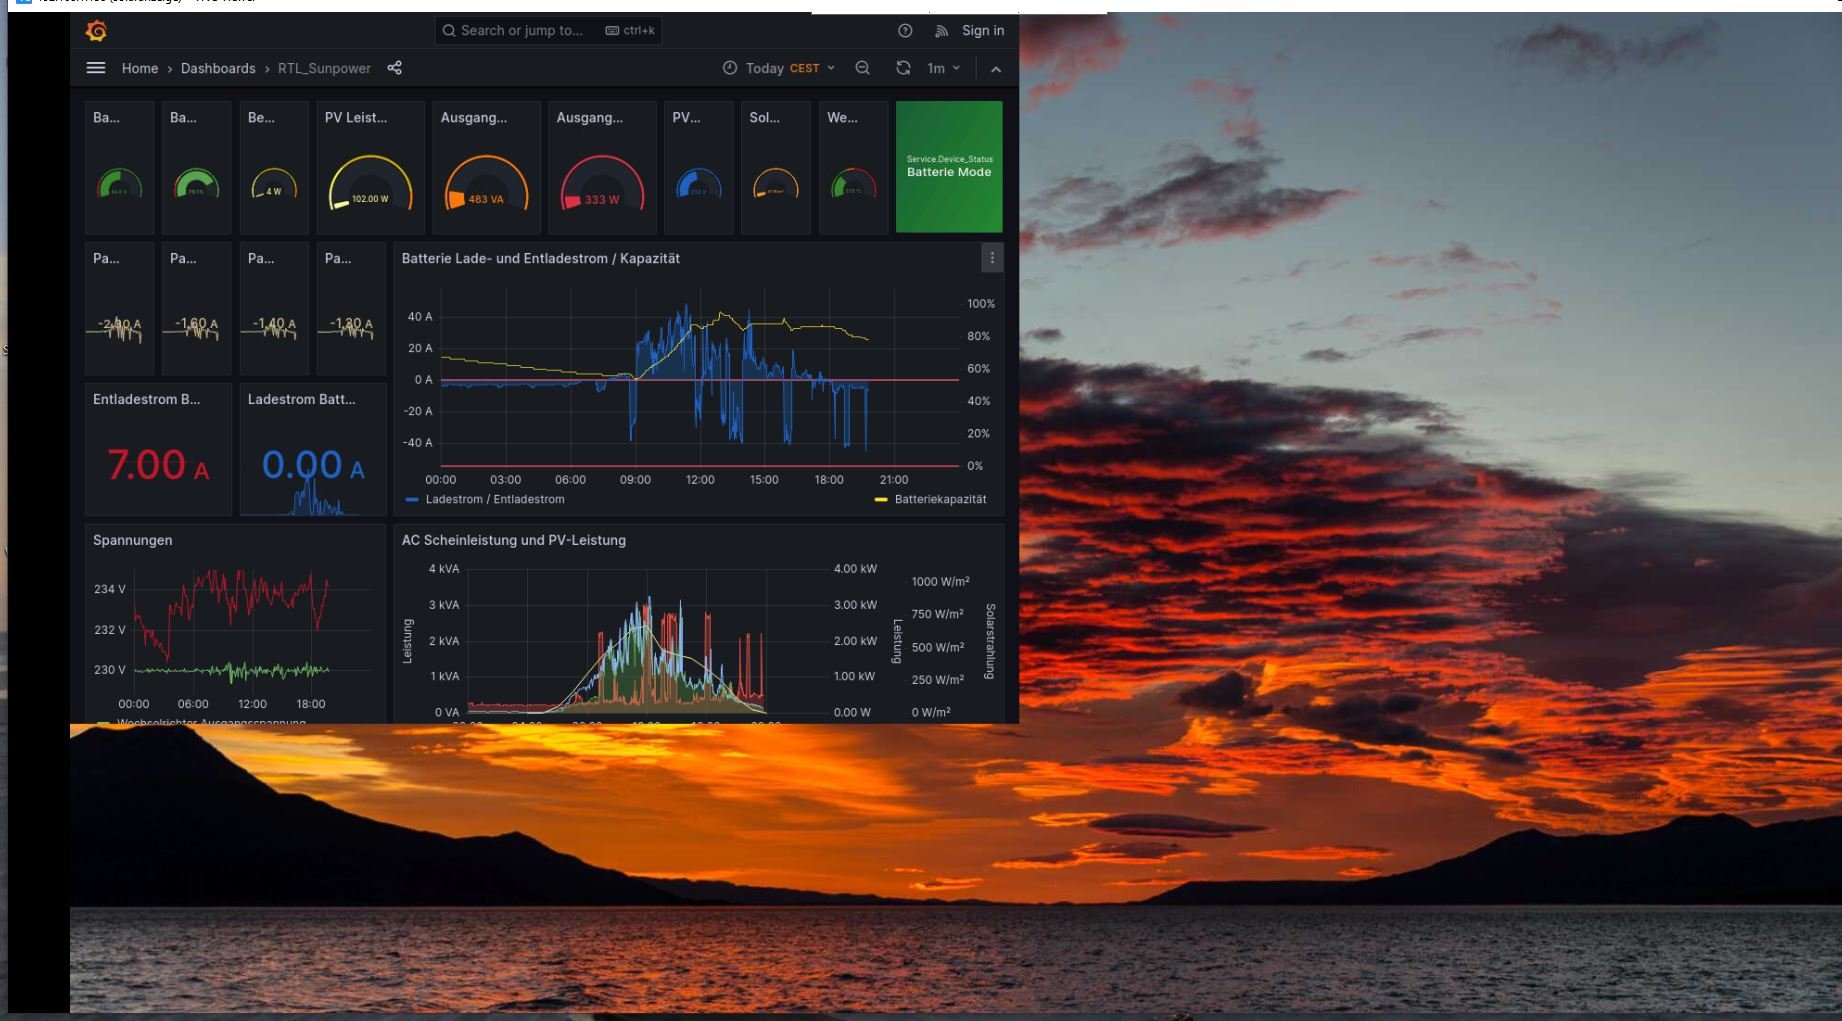Click the refresh dashboard icon
The height and width of the screenshot is (1021, 1842).
pos(903,68)
